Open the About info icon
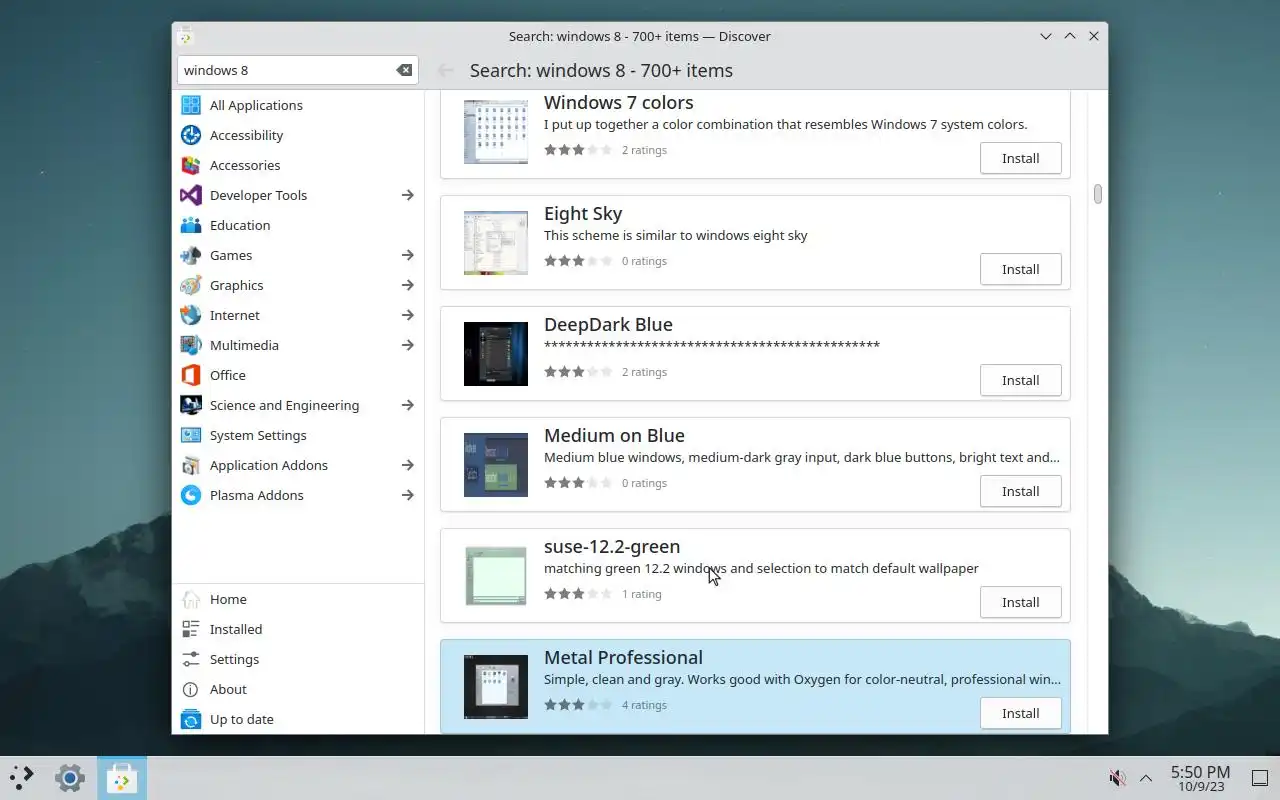 coord(191,689)
